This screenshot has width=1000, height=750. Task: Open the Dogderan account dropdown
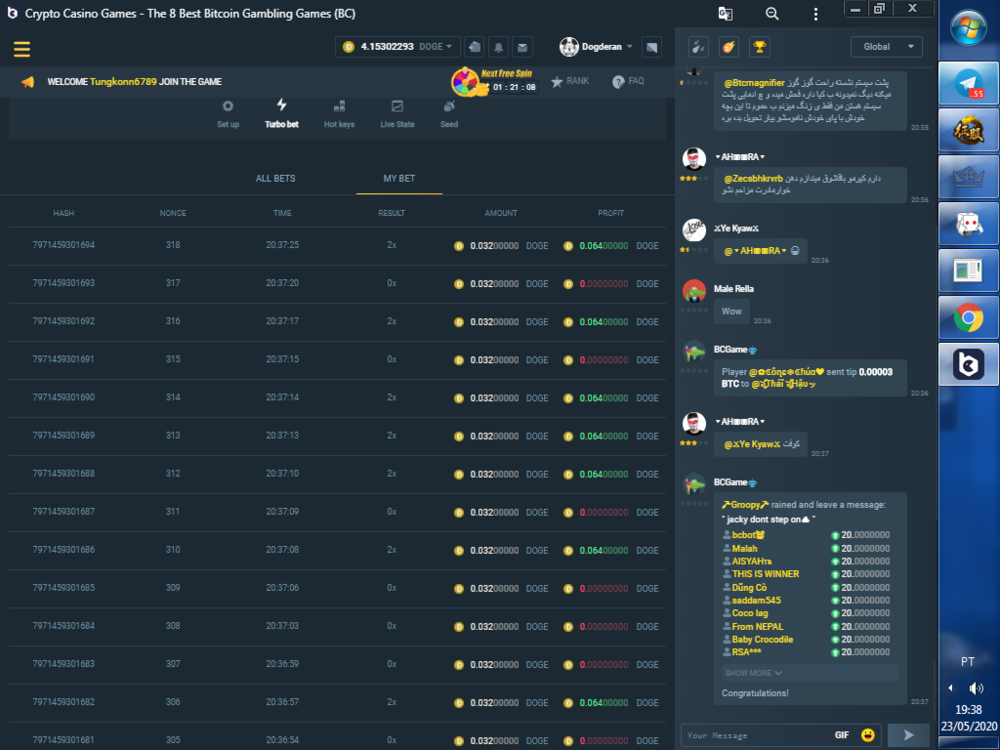click(598, 46)
